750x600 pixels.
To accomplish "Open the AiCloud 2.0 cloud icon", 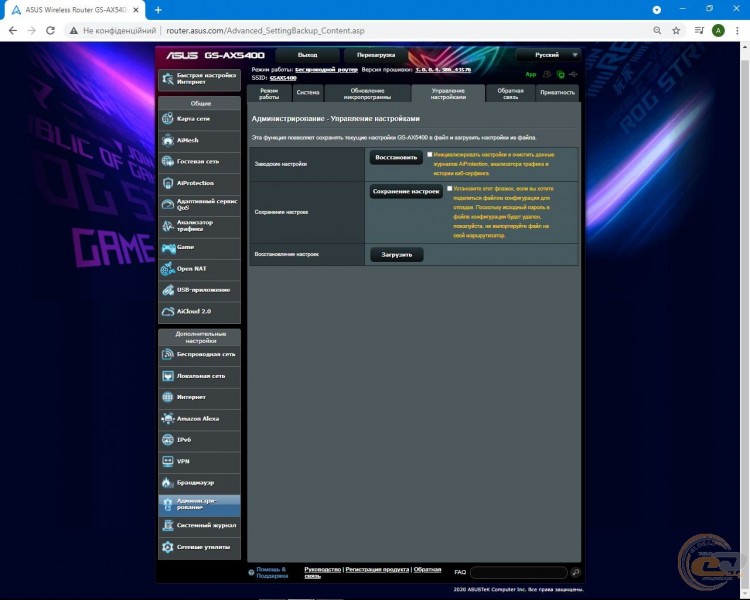I will click(x=167, y=311).
